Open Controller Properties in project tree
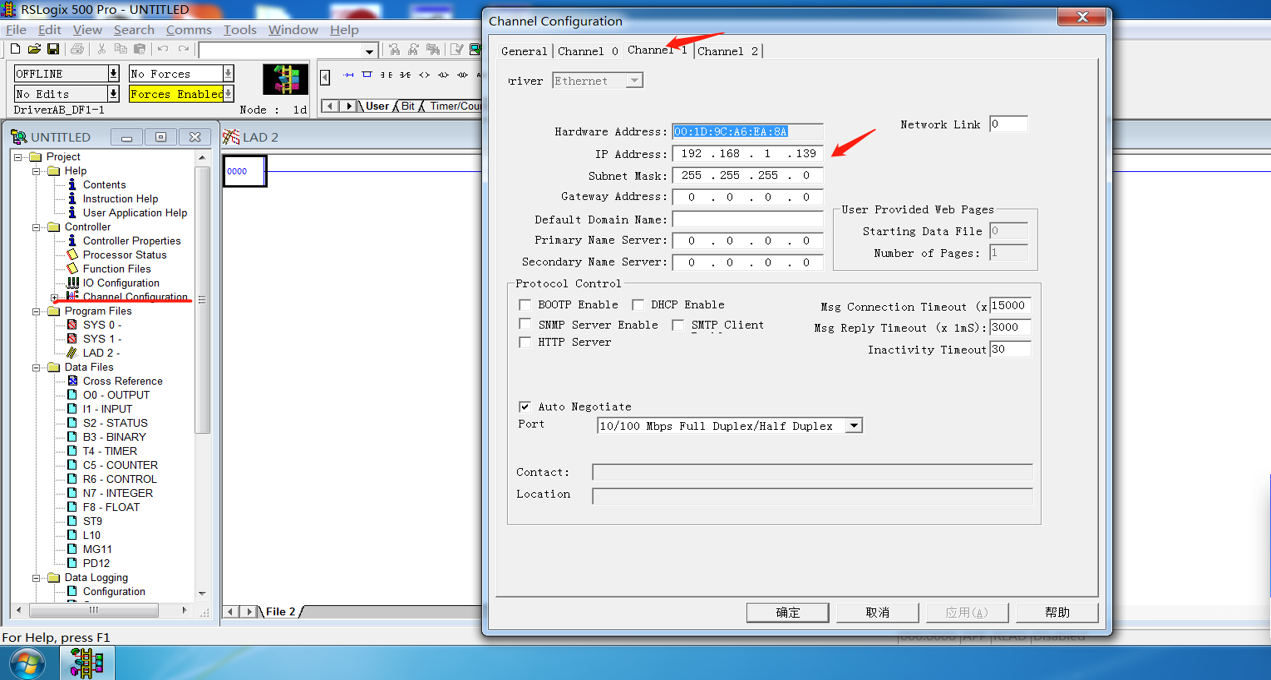Viewport: 1271px width, 680px height. (x=131, y=241)
